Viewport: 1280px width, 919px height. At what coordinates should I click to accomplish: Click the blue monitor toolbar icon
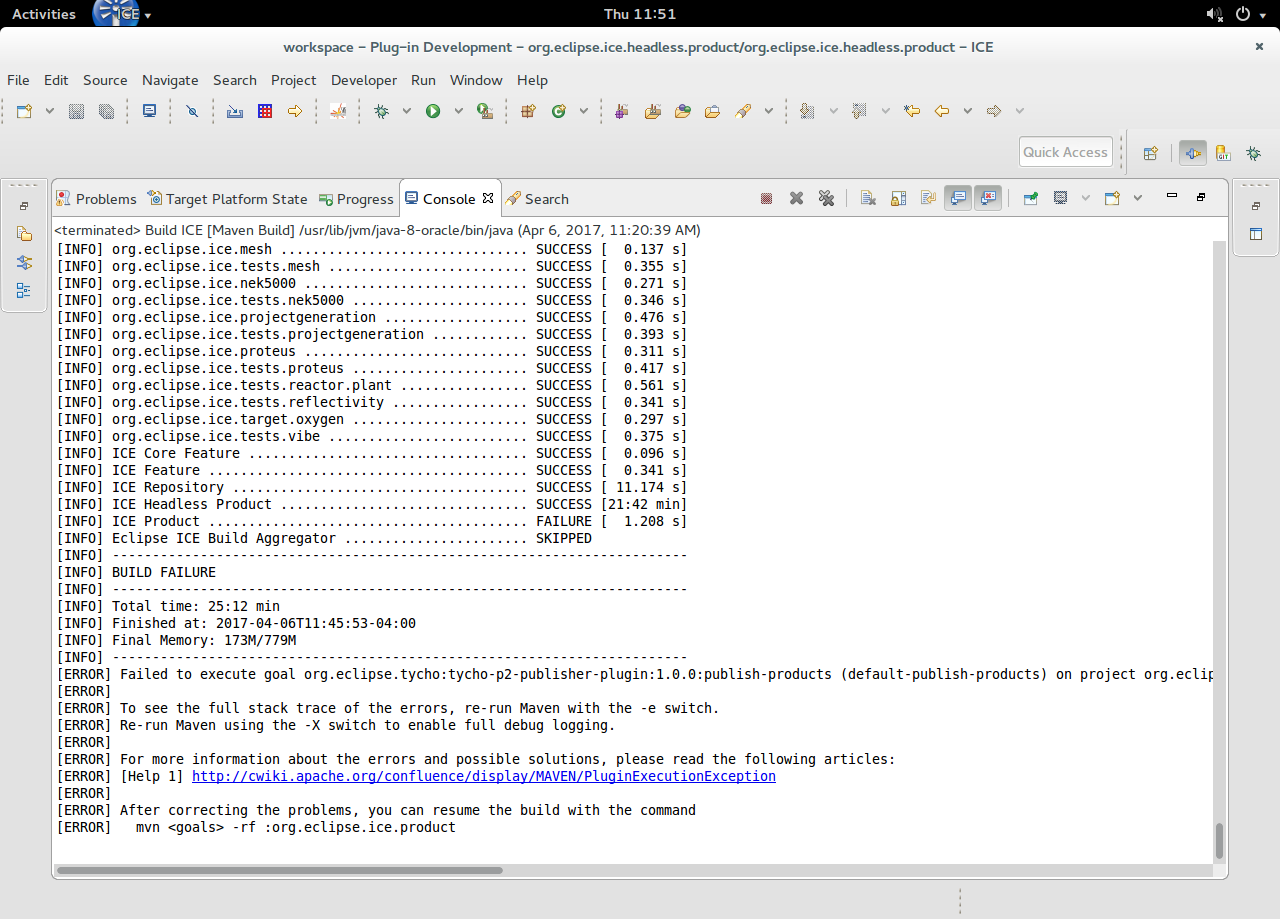point(149,111)
